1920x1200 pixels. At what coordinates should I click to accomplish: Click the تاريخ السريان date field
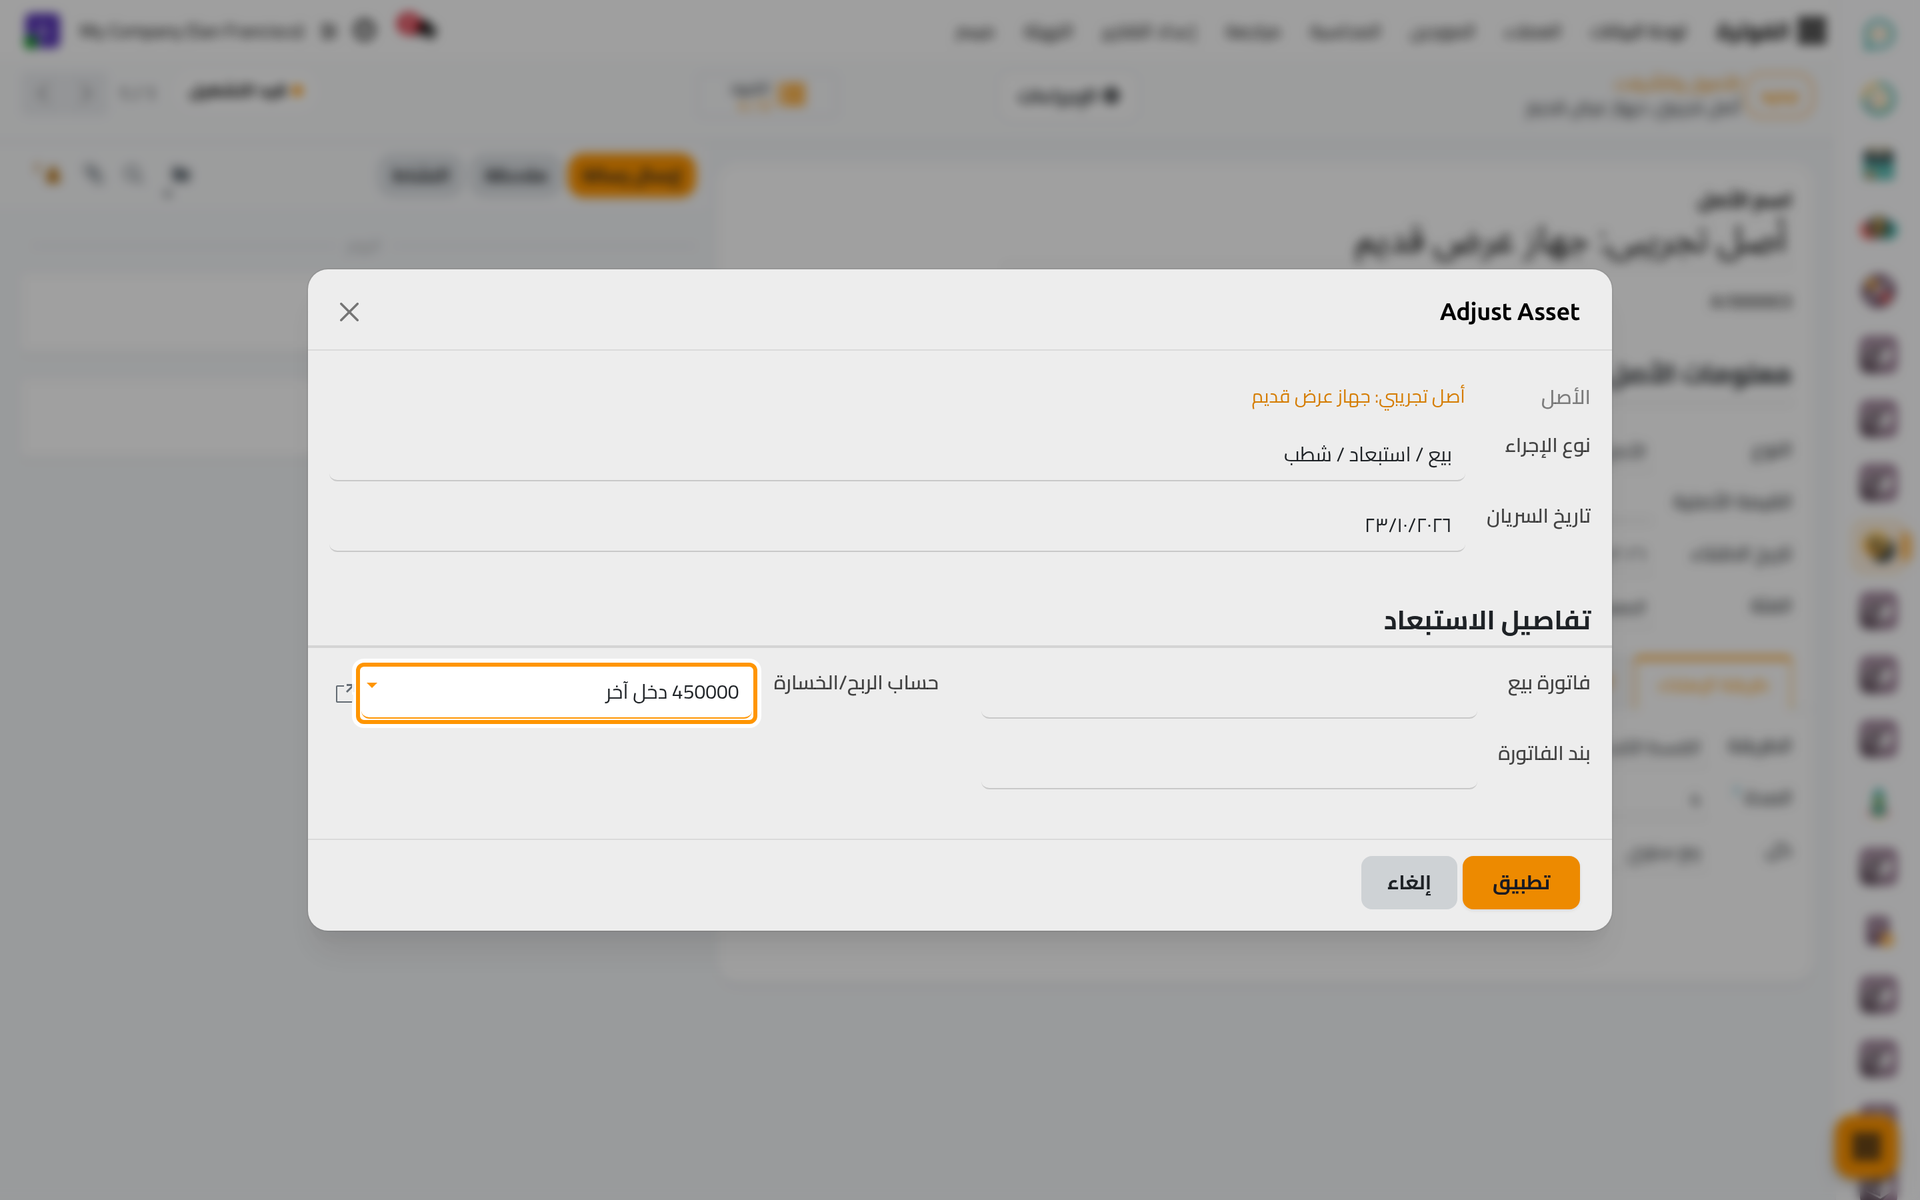click(x=897, y=525)
